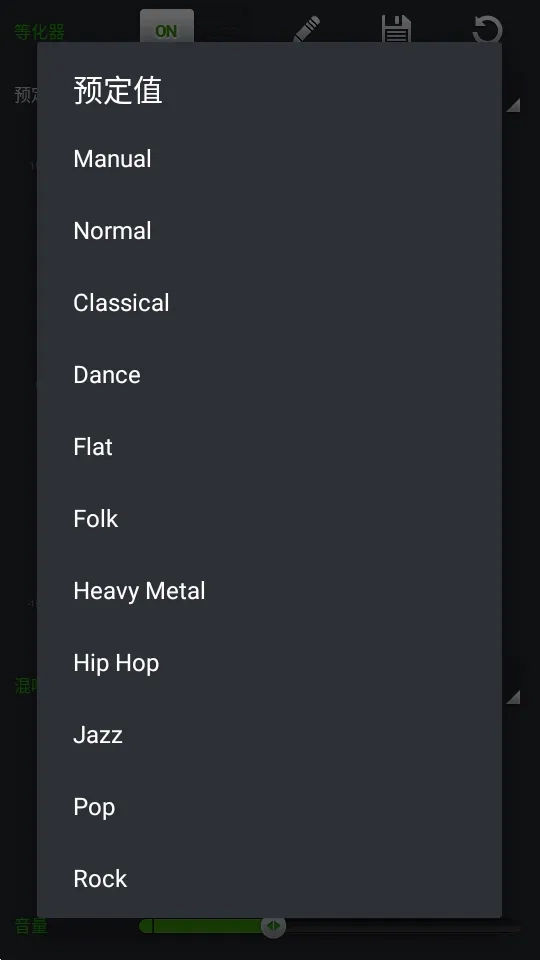Click the circular reset arrow icon

(x=487, y=29)
